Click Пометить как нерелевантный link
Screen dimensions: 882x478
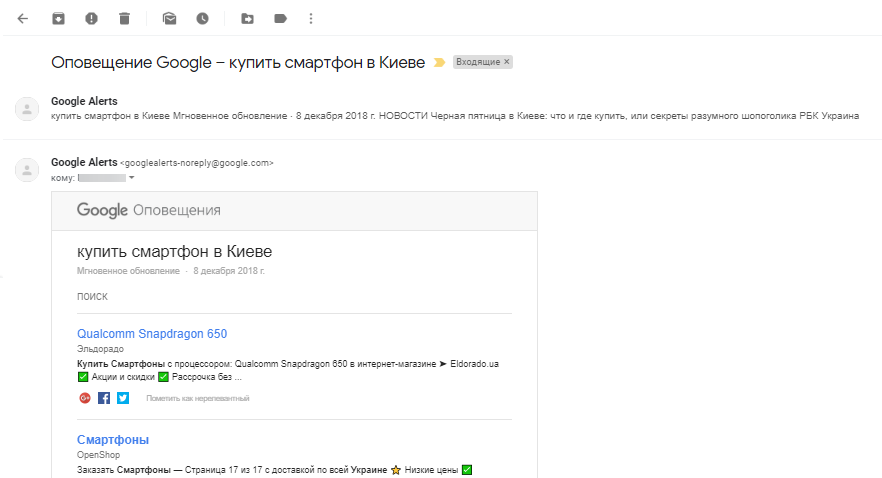pos(197,398)
